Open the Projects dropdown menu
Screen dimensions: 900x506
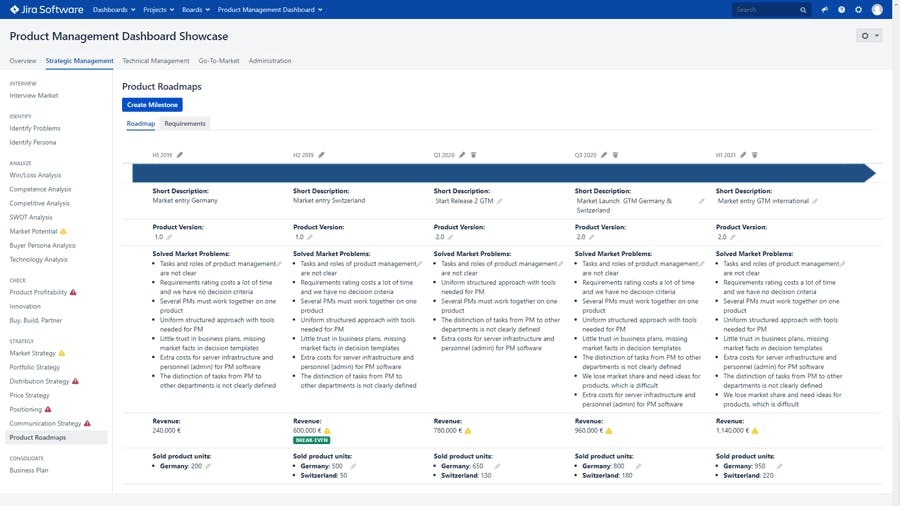pos(158,10)
